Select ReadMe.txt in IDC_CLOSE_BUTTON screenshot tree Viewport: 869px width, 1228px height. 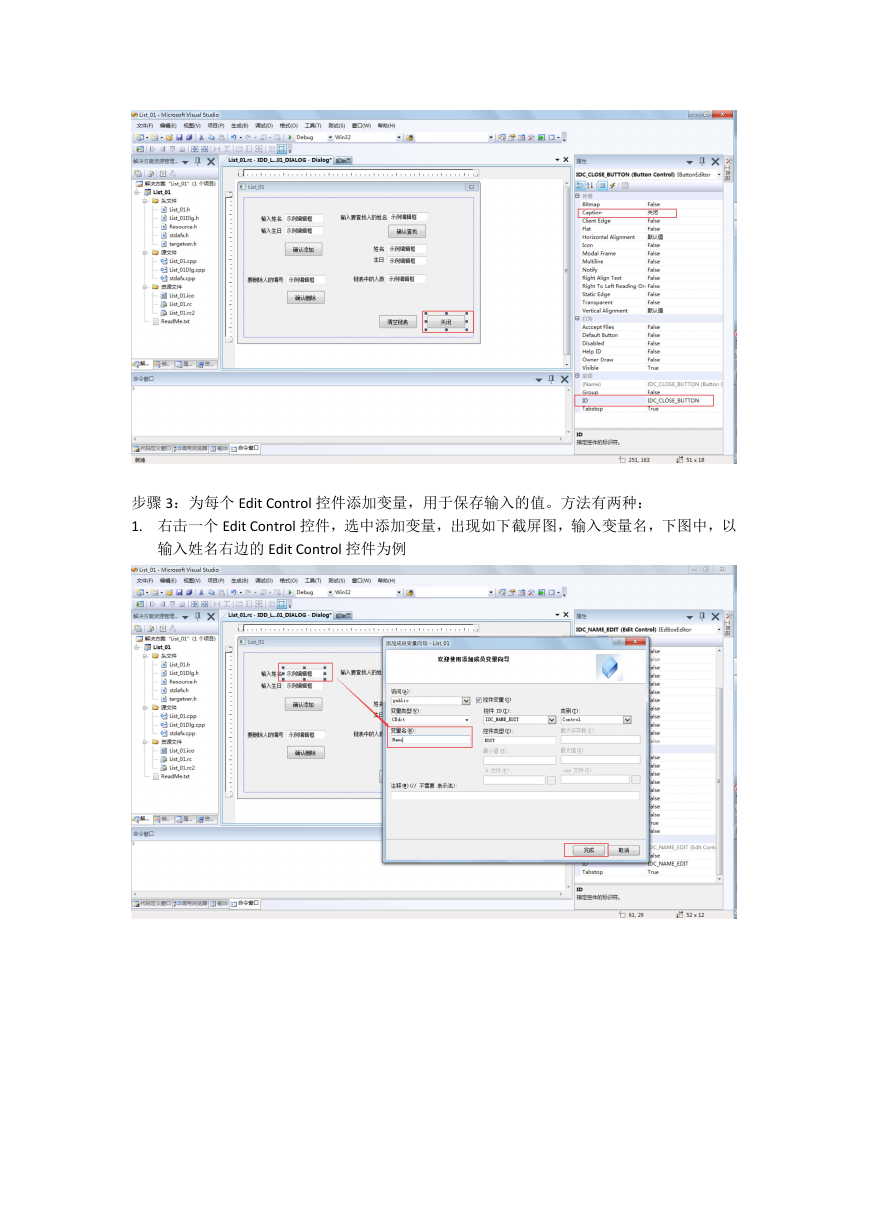pos(175,321)
